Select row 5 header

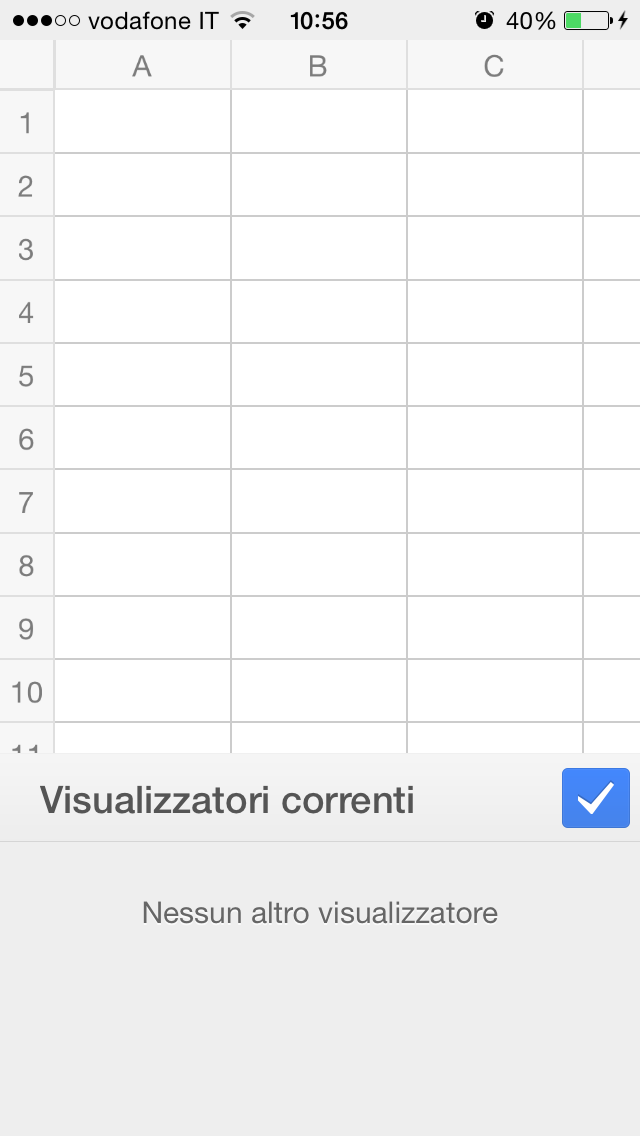26,375
